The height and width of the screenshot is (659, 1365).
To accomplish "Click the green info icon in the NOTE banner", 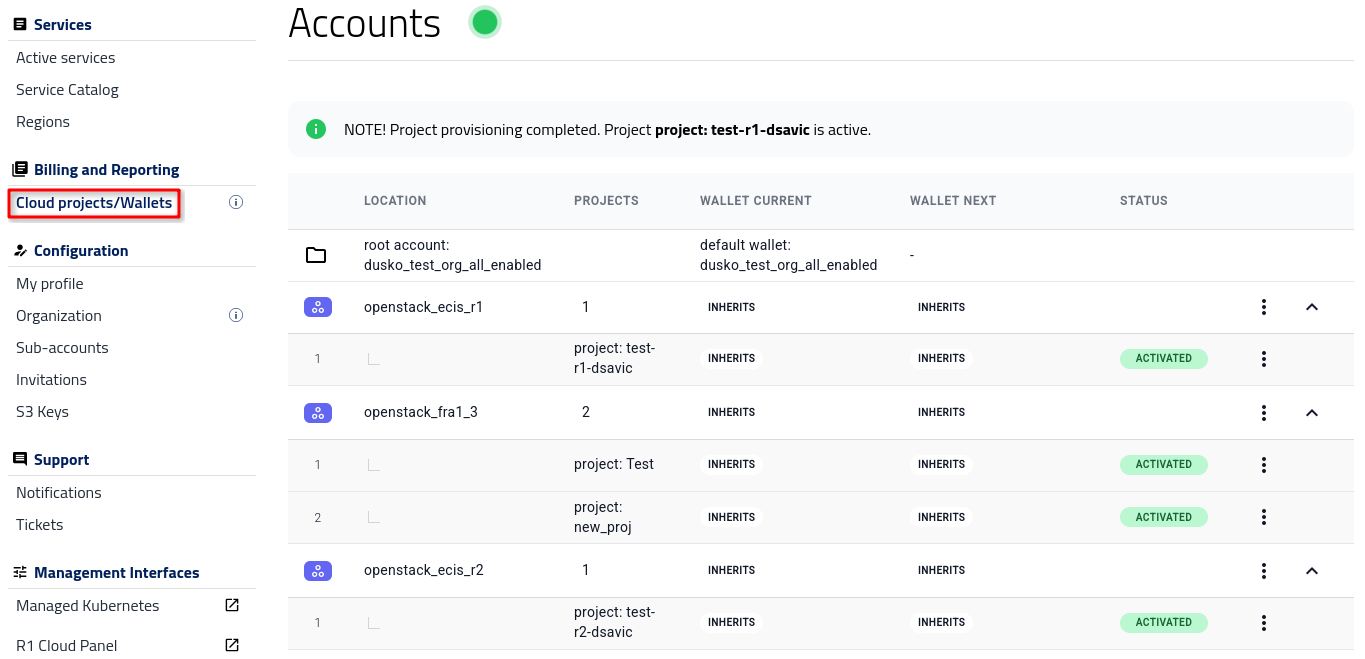I will tap(316, 129).
